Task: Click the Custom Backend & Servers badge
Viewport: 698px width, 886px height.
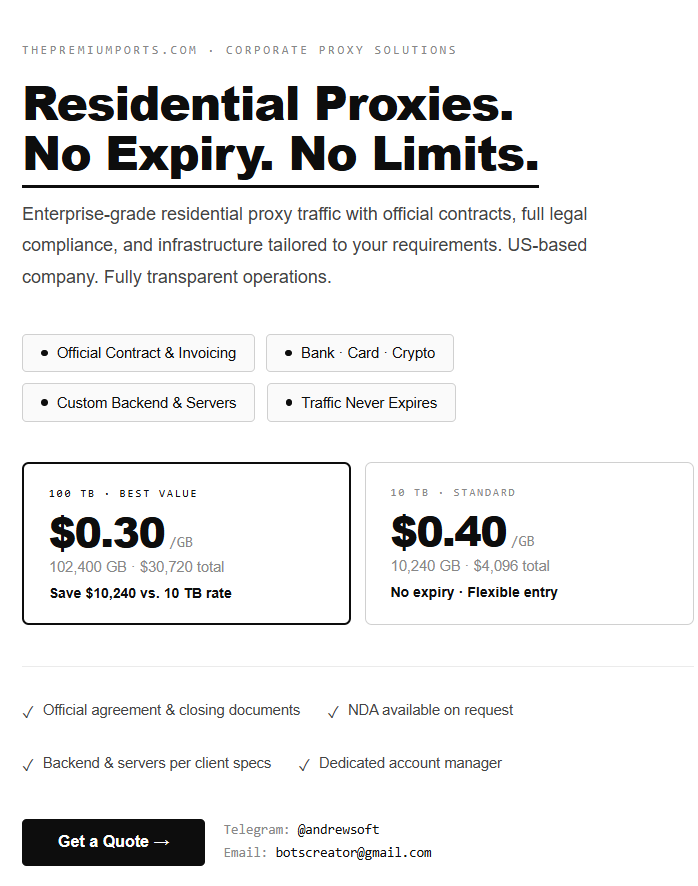Action: click(x=138, y=403)
